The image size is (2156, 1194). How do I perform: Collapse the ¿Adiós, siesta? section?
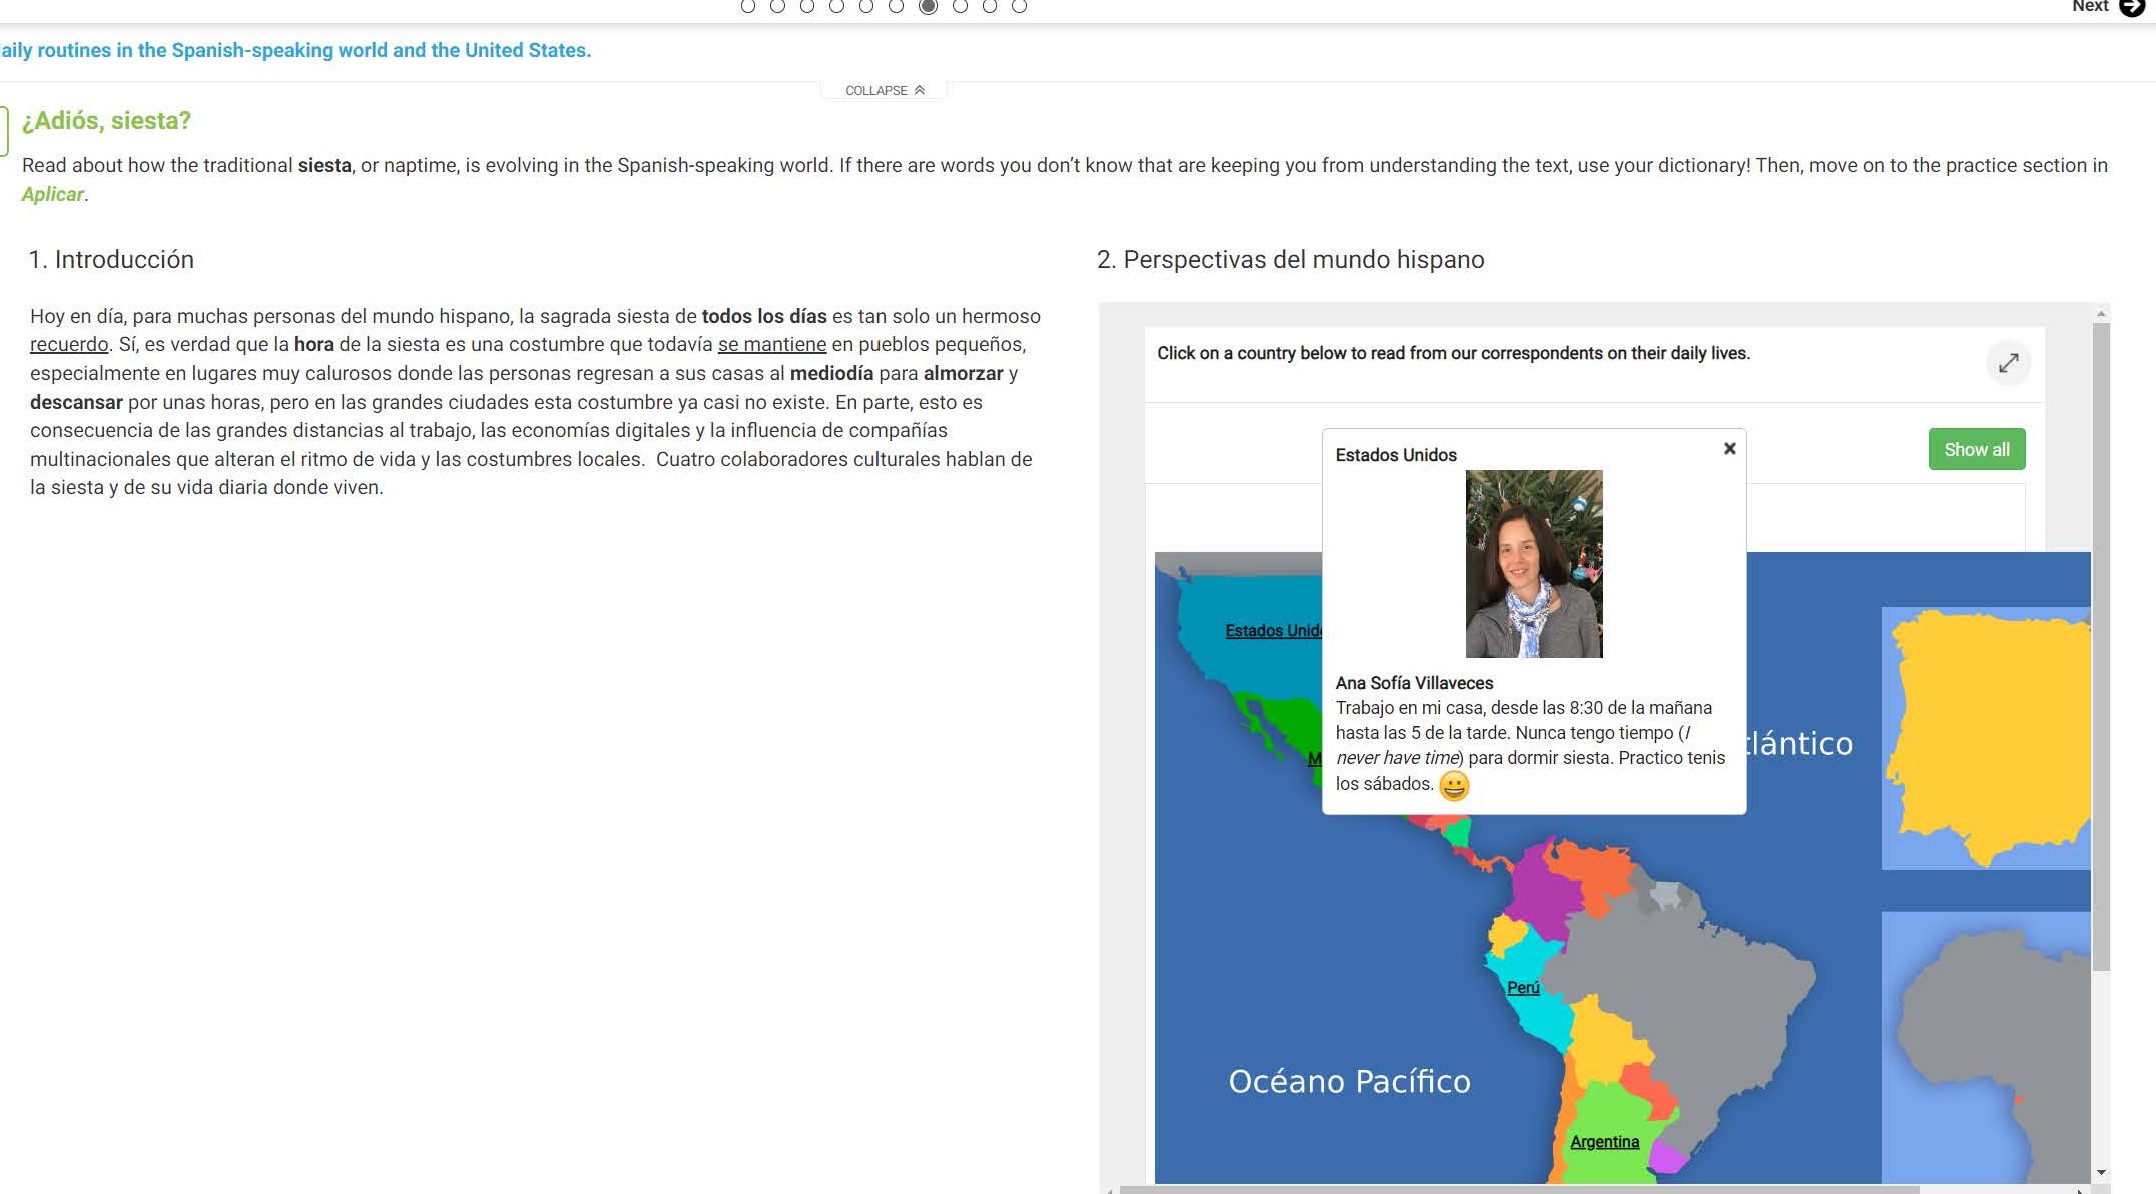pos(884,90)
